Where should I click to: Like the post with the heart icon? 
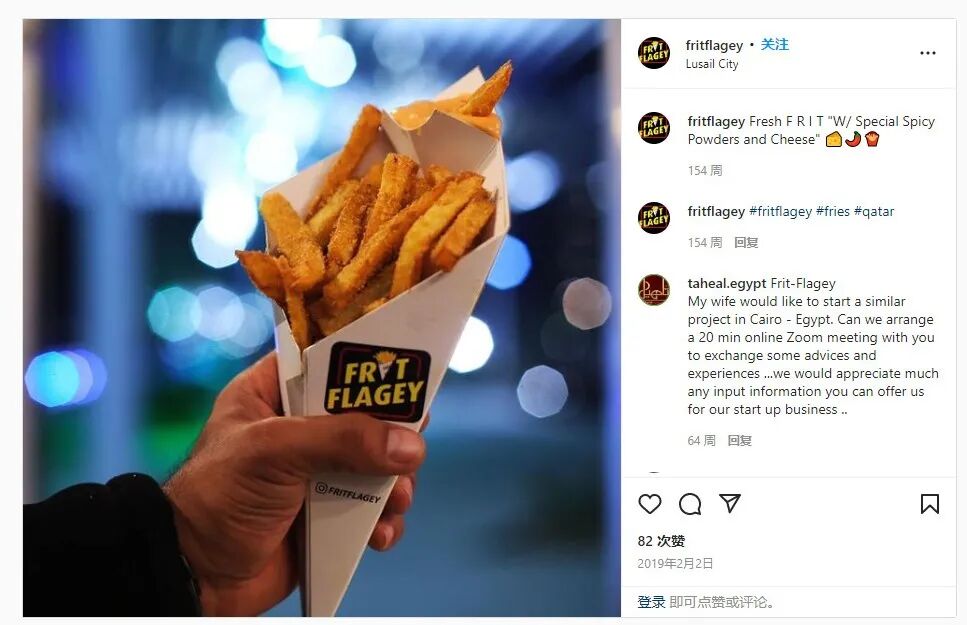pyautogui.click(x=649, y=503)
